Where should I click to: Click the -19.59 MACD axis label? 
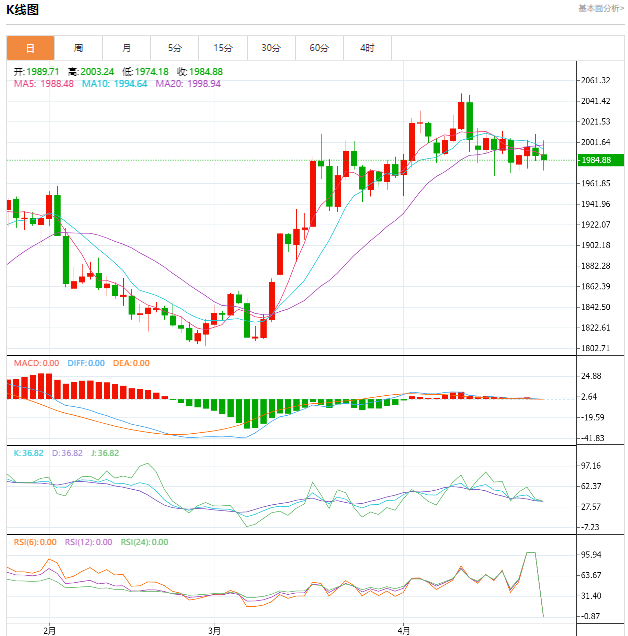click(x=592, y=417)
